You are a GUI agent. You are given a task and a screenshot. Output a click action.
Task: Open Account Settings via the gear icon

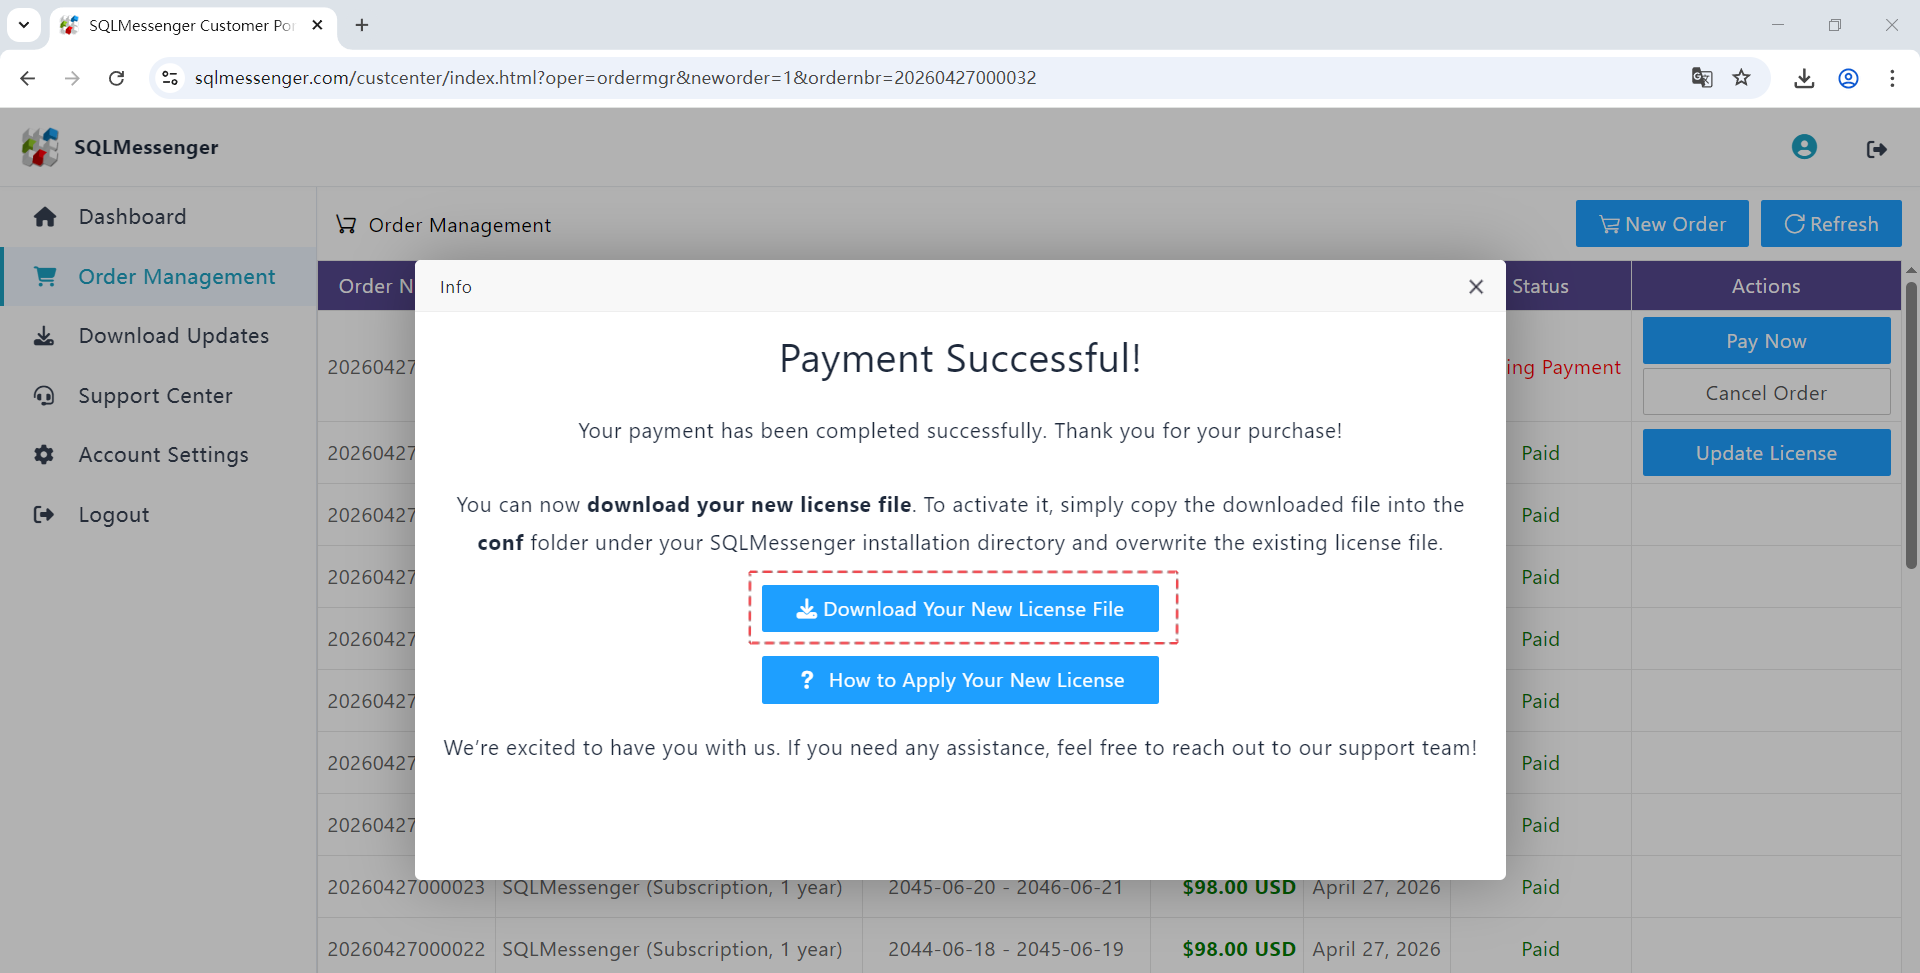(x=163, y=455)
